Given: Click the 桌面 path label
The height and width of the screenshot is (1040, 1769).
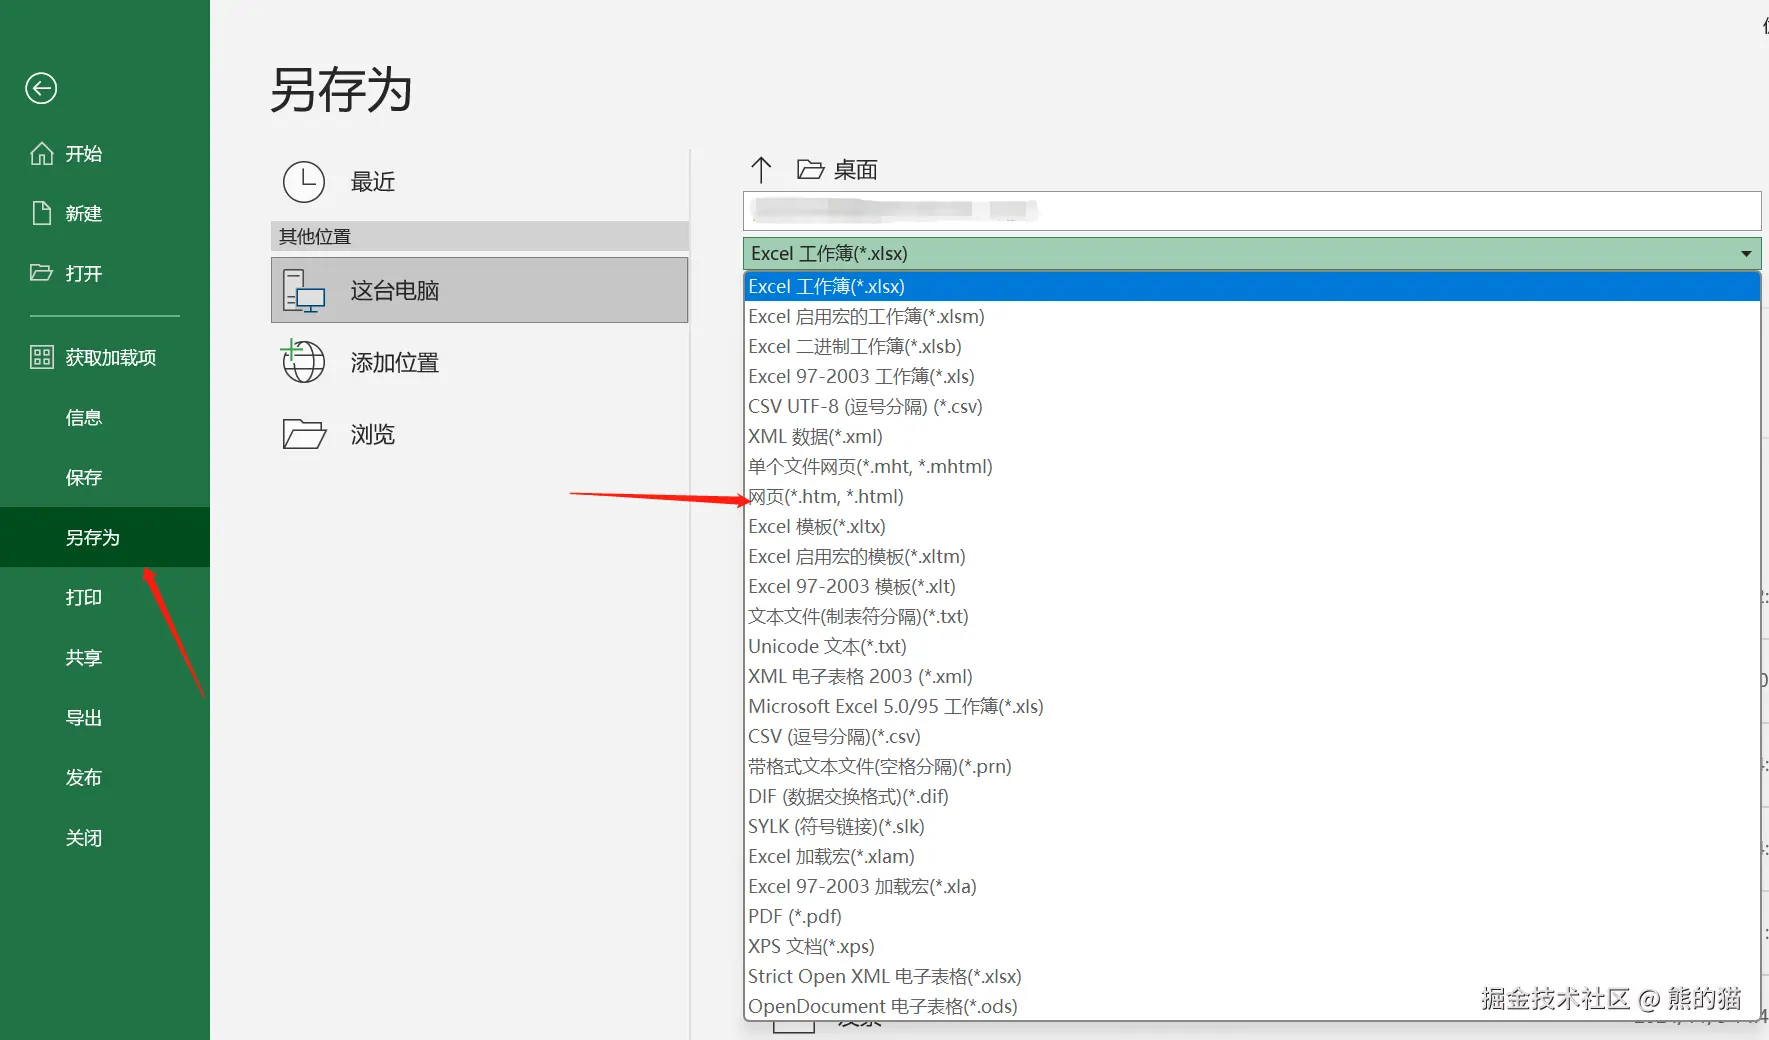Looking at the screenshot, I should tap(856, 170).
